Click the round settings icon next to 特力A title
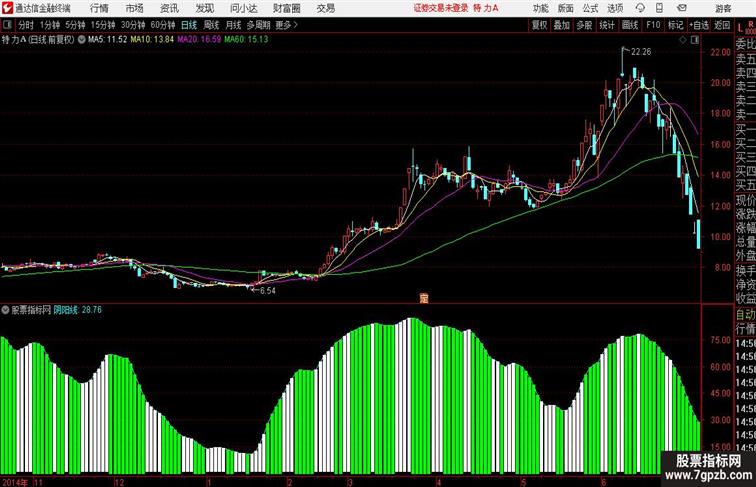The height and width of the screenshot is (487, 756). tap(81, 40)
